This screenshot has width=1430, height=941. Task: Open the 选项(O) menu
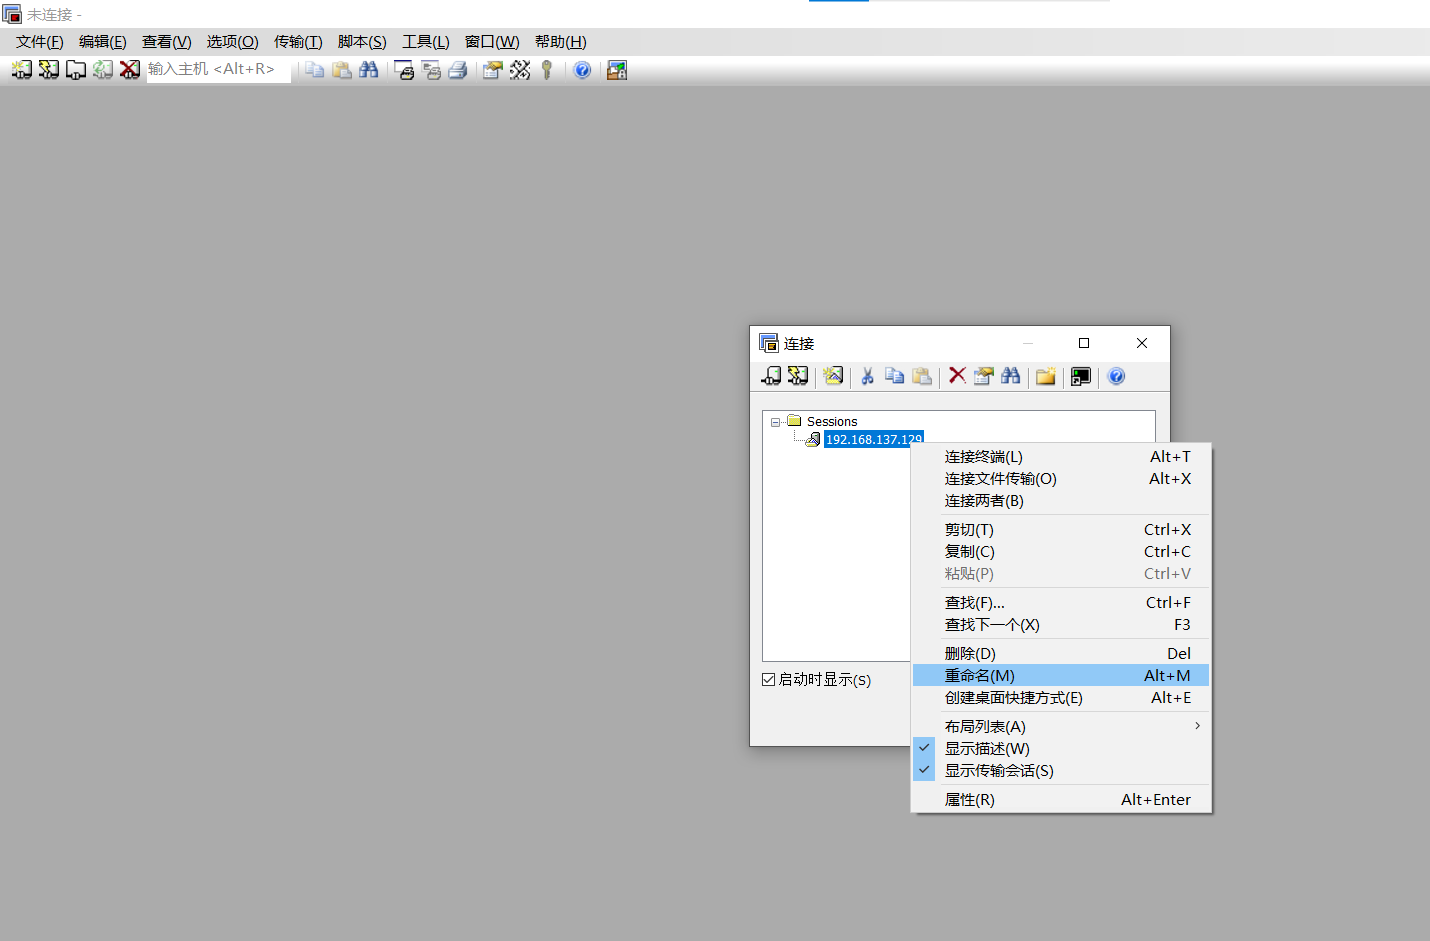pyautogui.click(x=233, y=42)
